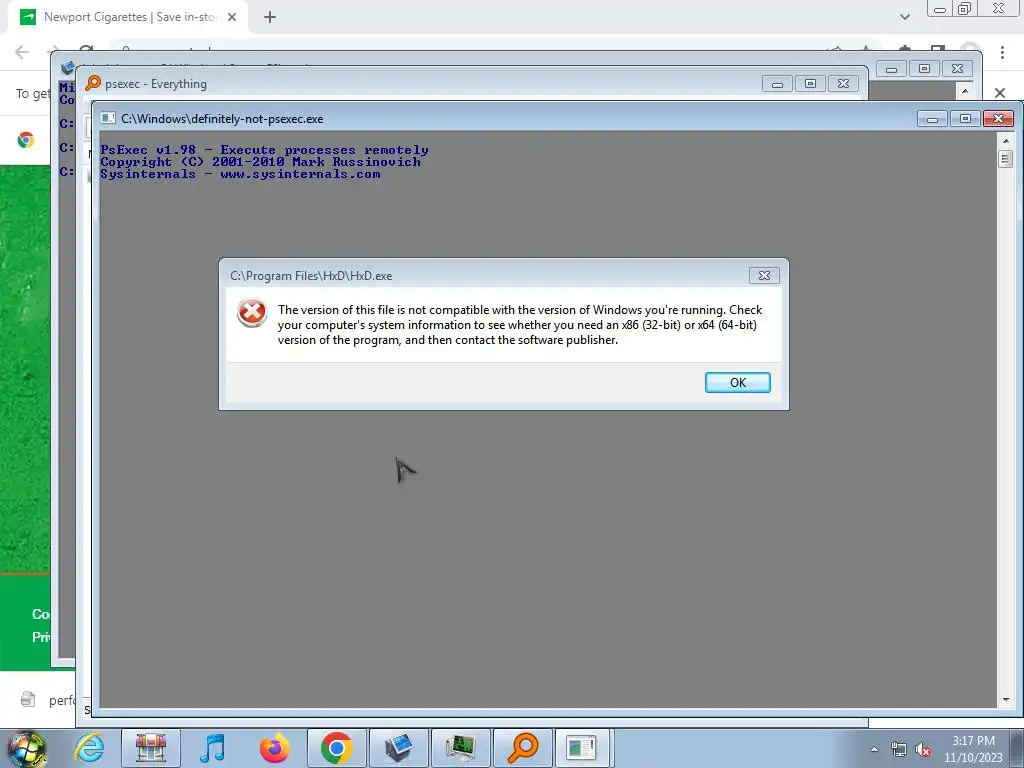Open the network tray icon

(899, 750)
